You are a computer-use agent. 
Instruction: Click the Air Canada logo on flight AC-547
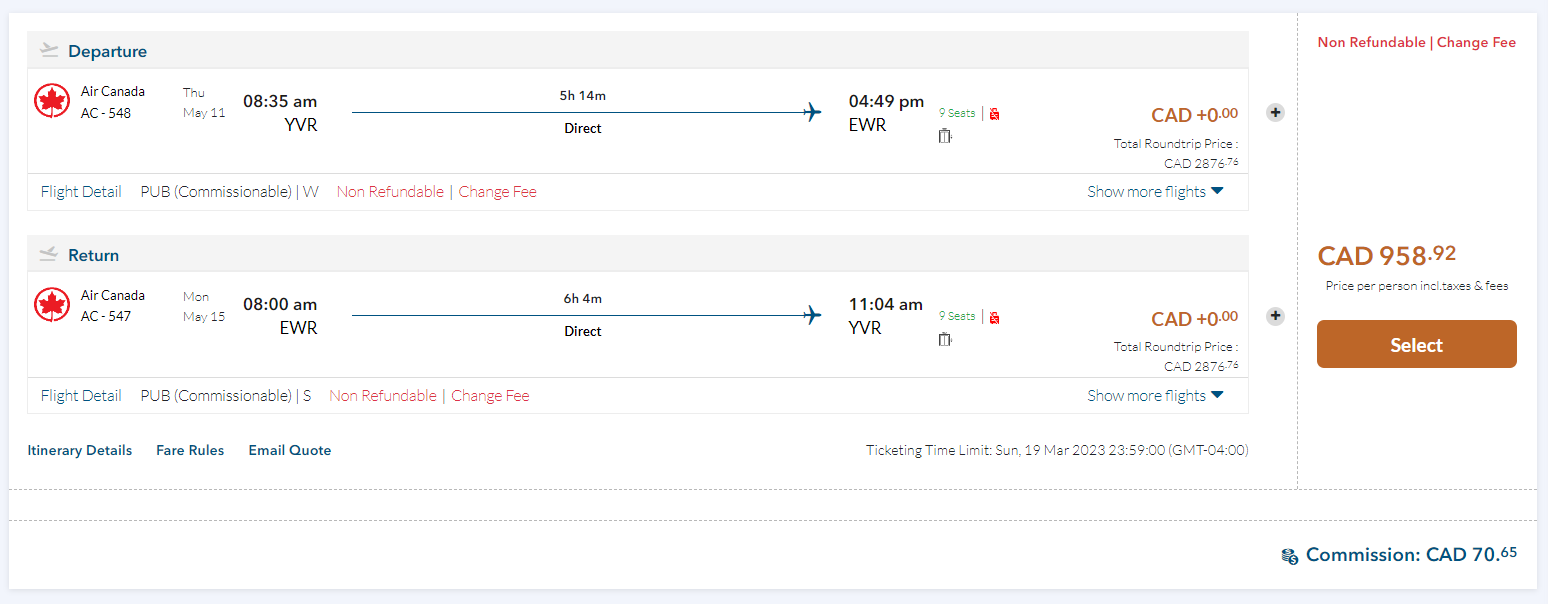(x=52, y=305)
